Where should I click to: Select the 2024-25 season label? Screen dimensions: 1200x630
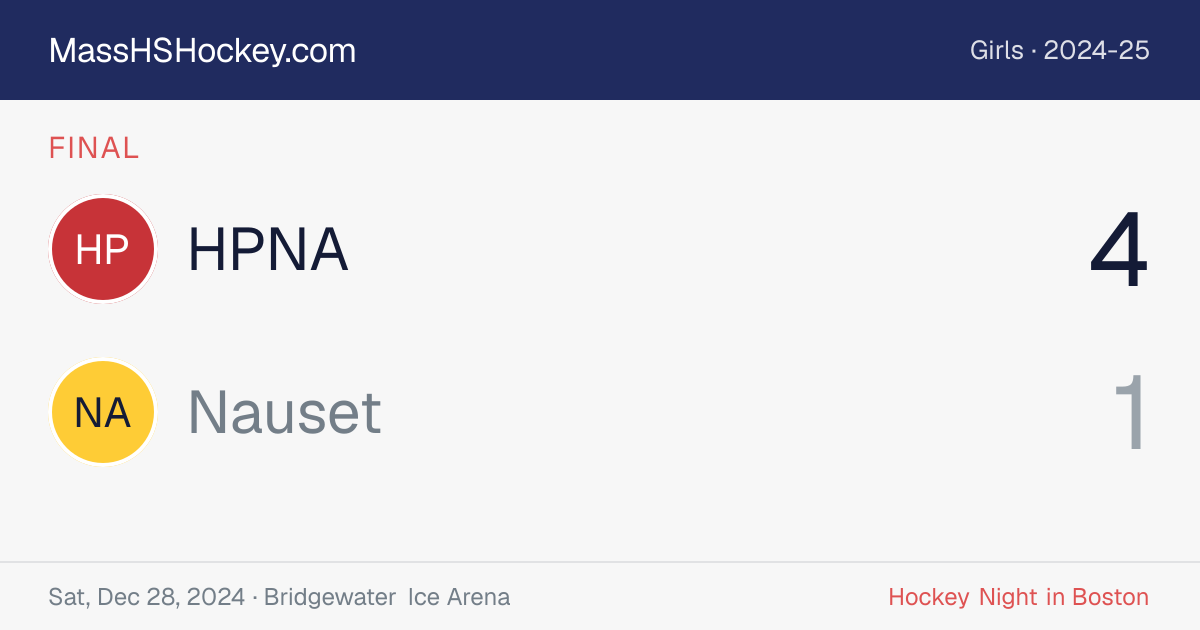point(1097,51)
